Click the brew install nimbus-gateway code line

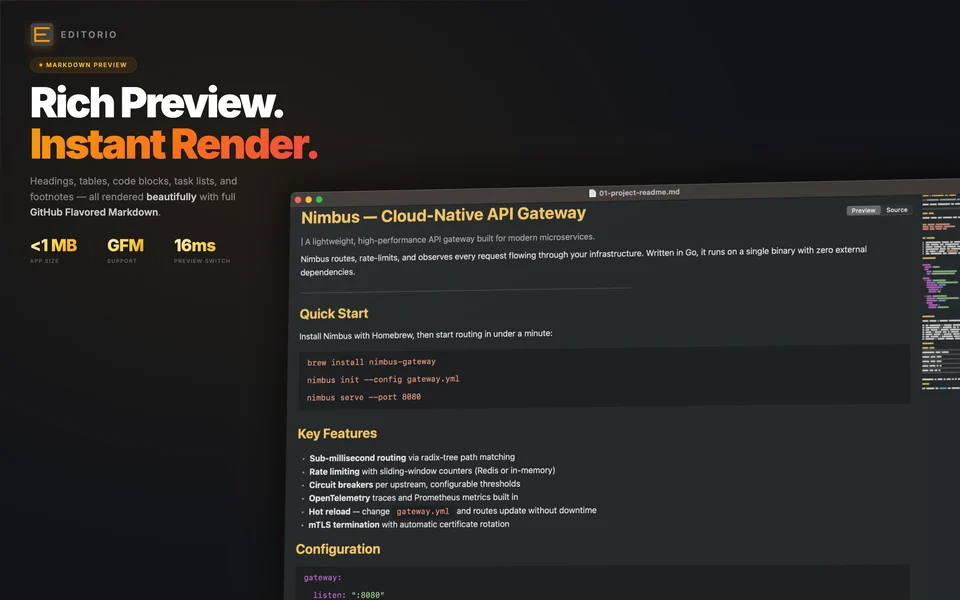pos(371,362)
